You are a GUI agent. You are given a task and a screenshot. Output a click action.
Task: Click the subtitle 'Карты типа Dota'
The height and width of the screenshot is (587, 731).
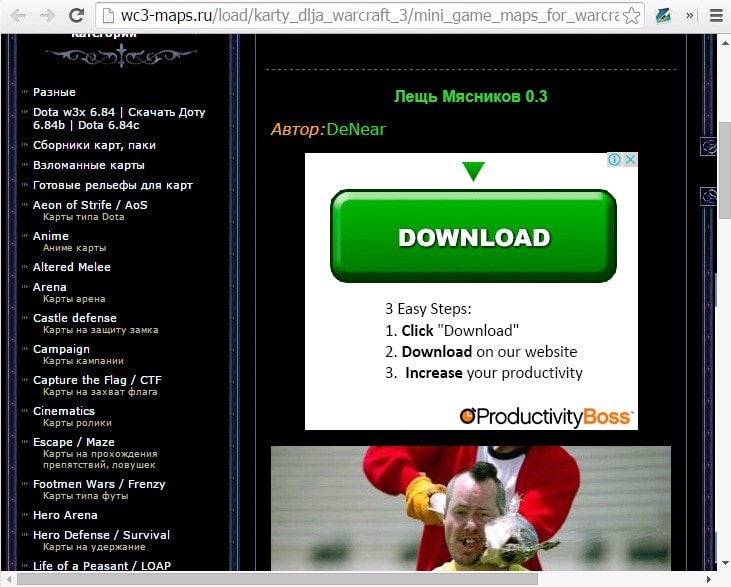pyautogui.click(x=83, y=217)
